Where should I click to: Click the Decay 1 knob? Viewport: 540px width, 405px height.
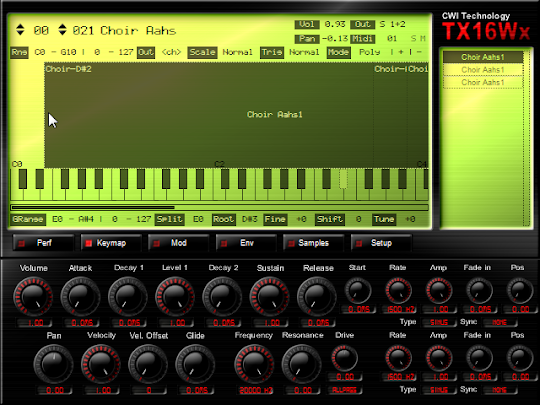[x=128, y=297]
